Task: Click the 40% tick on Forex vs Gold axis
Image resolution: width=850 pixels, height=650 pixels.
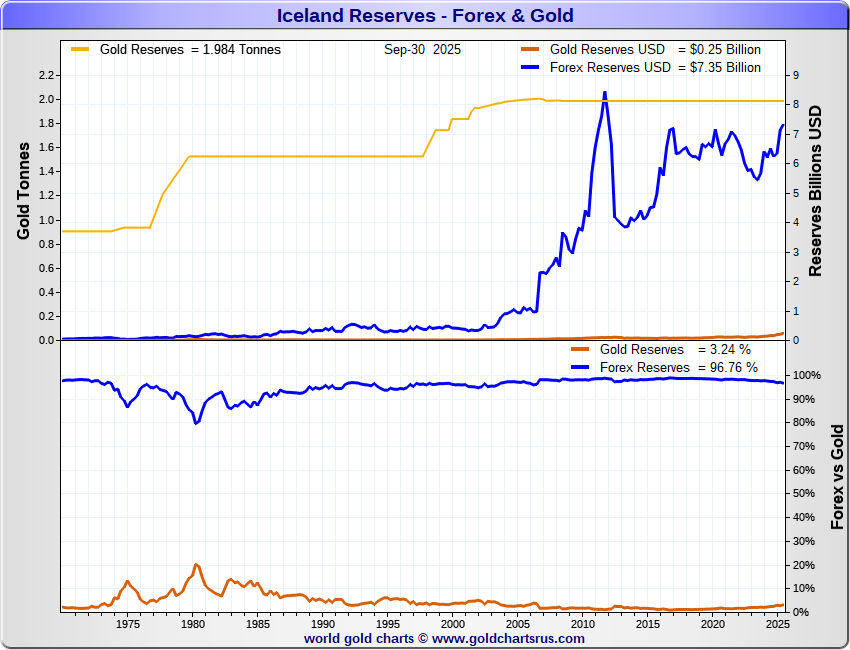Action: coord(804,517)
